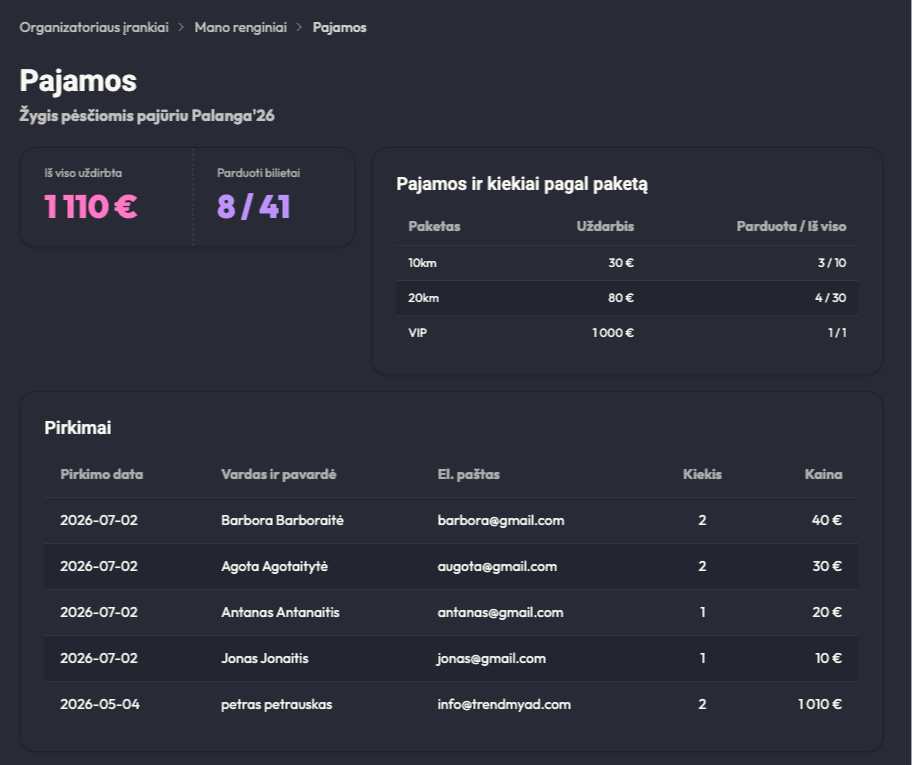The image size is (912, 765).
Task: Click chevron before Pajamos breadcrumb
Action: pos(300,27)
